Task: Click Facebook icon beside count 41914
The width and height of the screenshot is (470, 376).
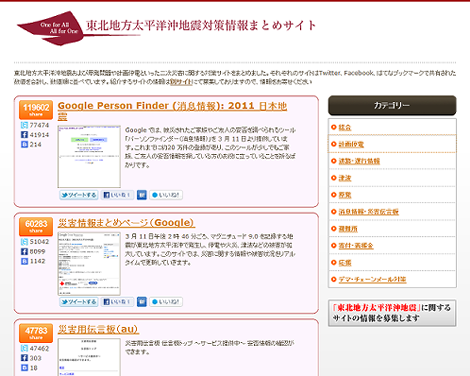Action: pos(24,135)
